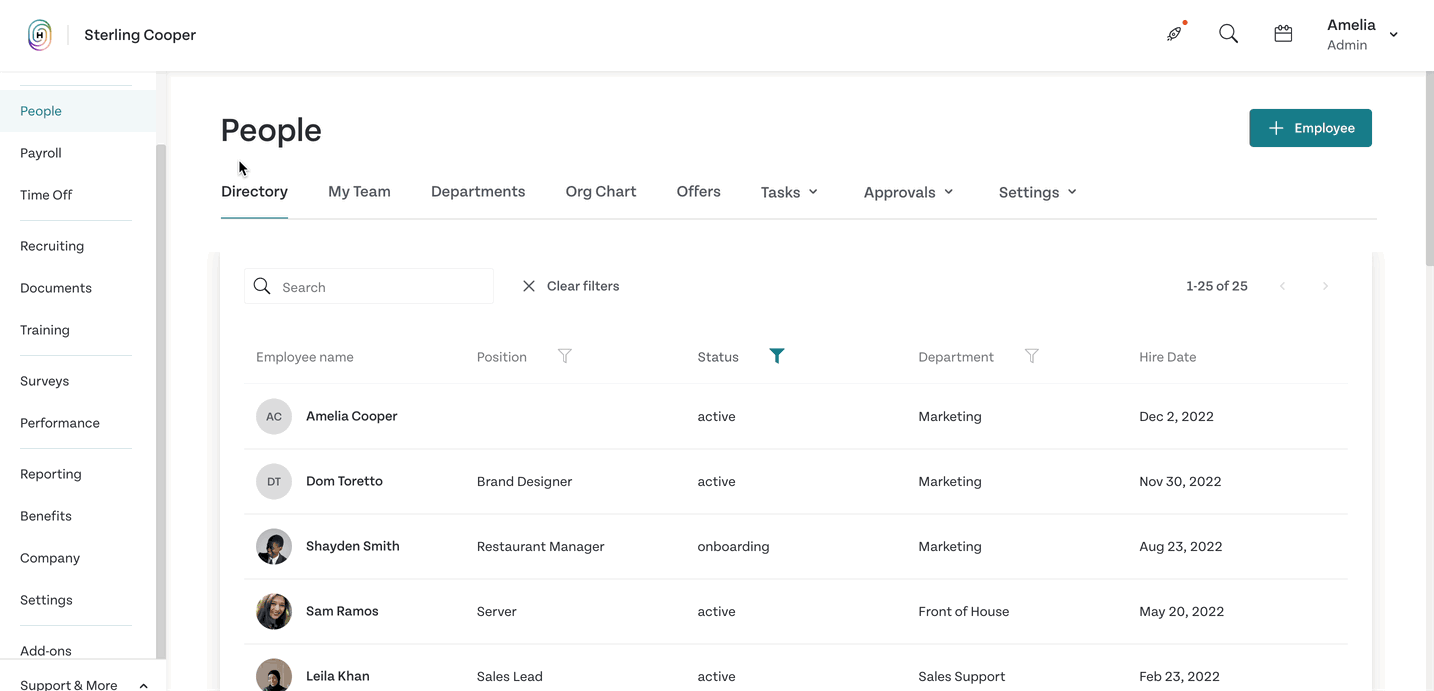Click Sam Ramos's avatar picture

point(274,612)
